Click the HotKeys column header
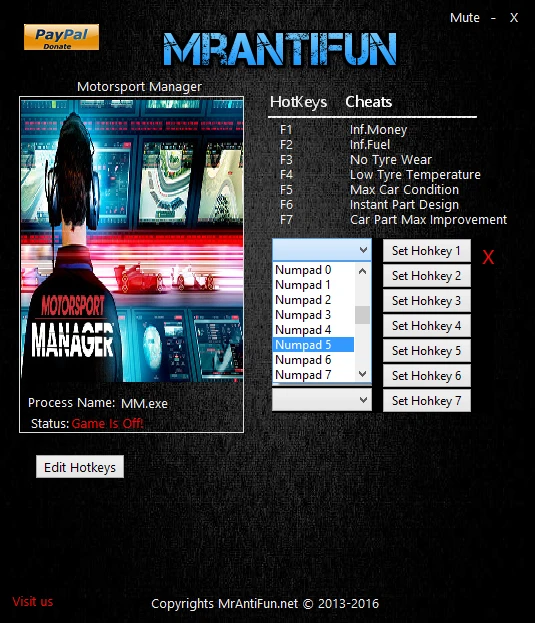The image size is (535, 623). click(x=298, y=102)
